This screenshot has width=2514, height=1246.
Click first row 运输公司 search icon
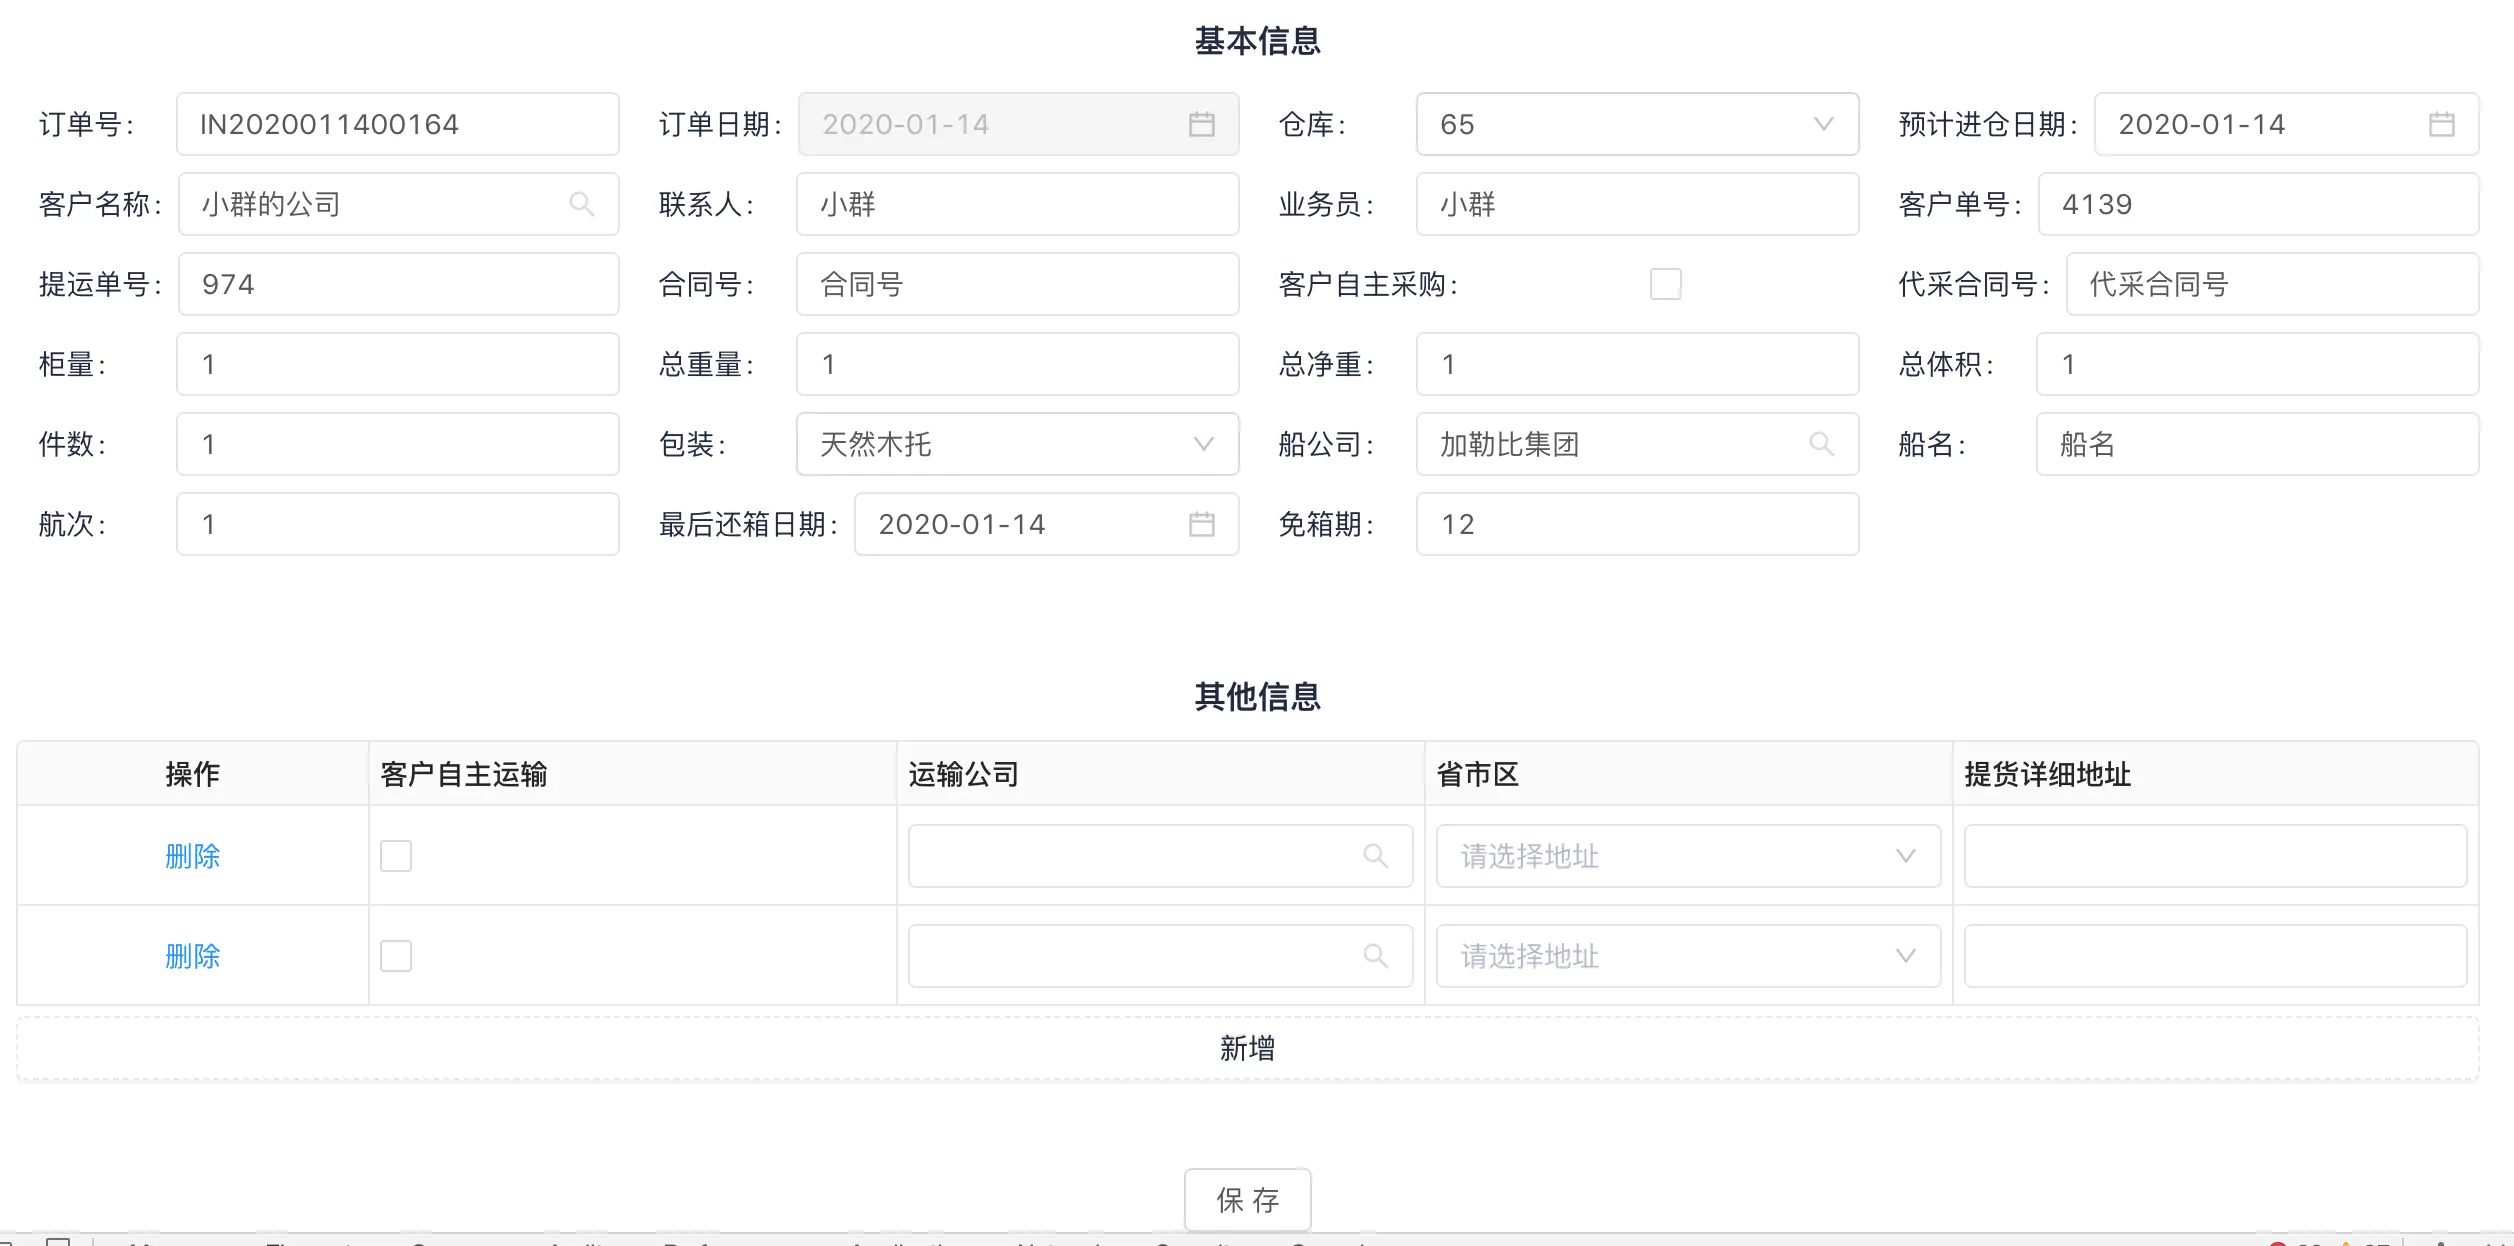tap(1375, 856)
